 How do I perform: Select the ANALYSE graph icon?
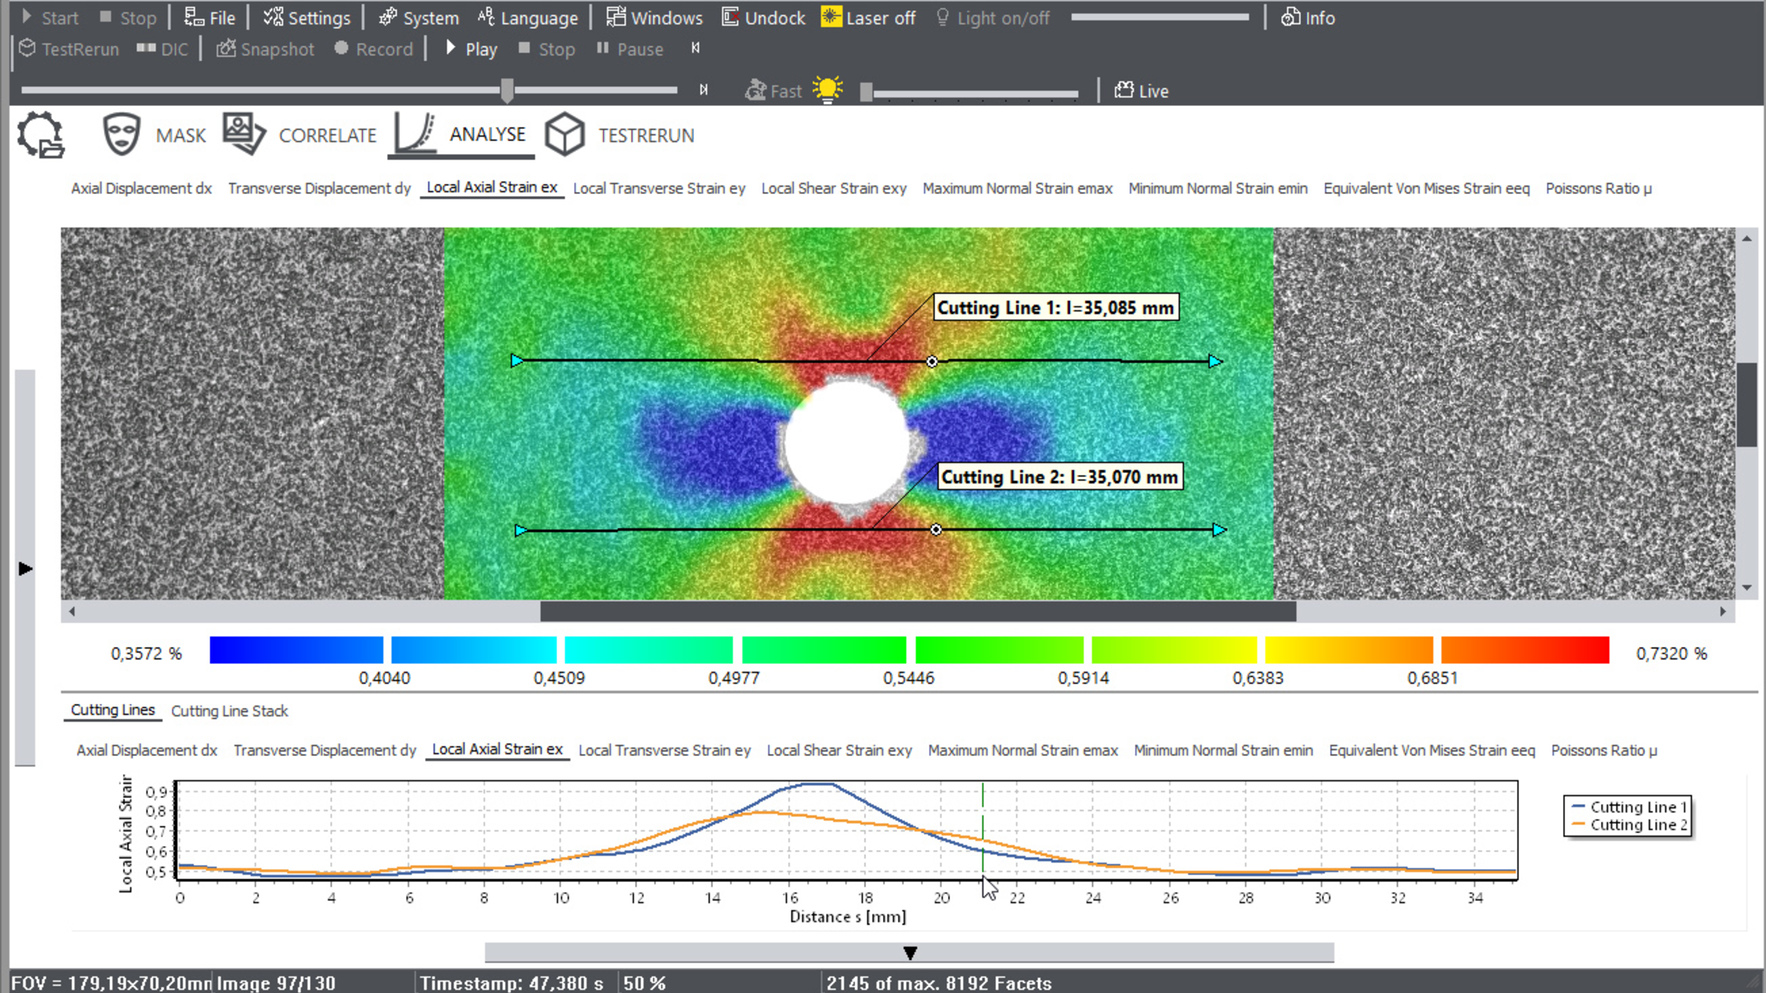tap(414, 134)
